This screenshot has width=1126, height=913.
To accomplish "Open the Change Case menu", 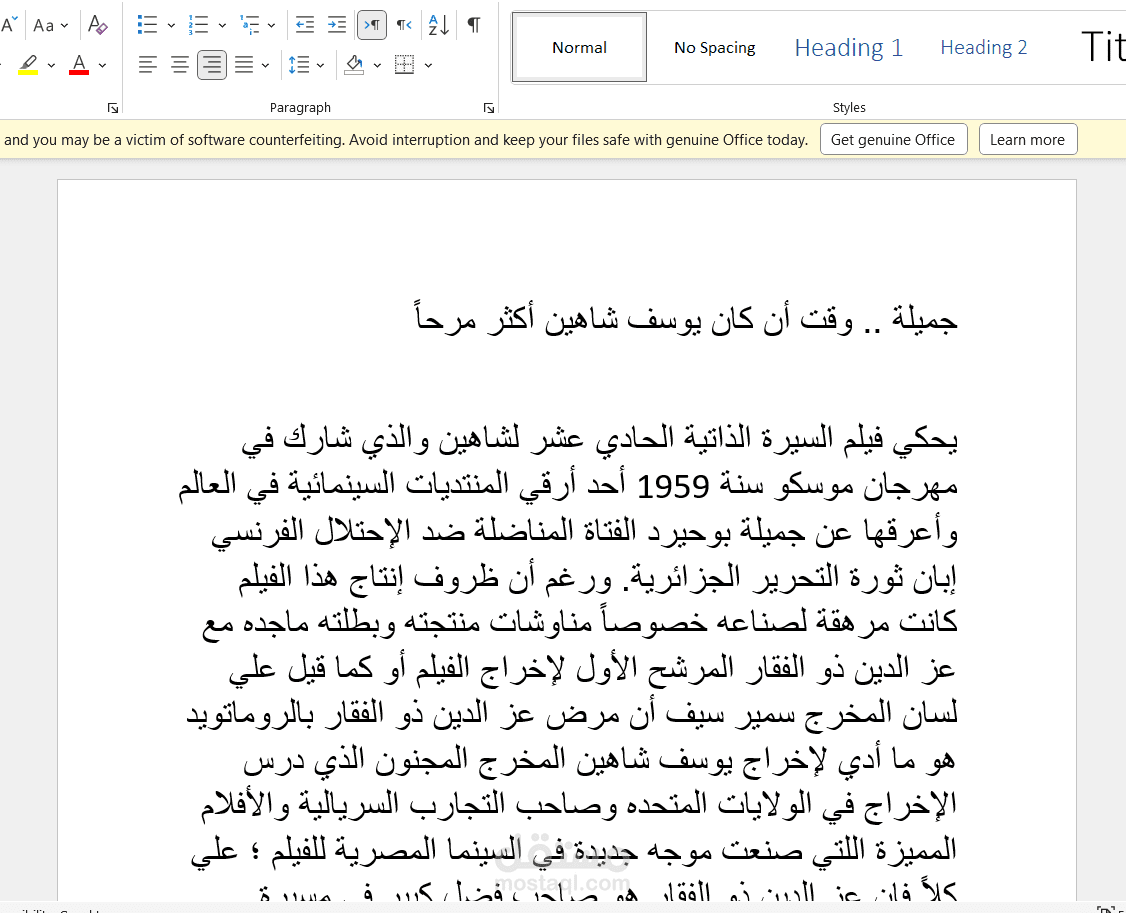I will coord(50,26).
